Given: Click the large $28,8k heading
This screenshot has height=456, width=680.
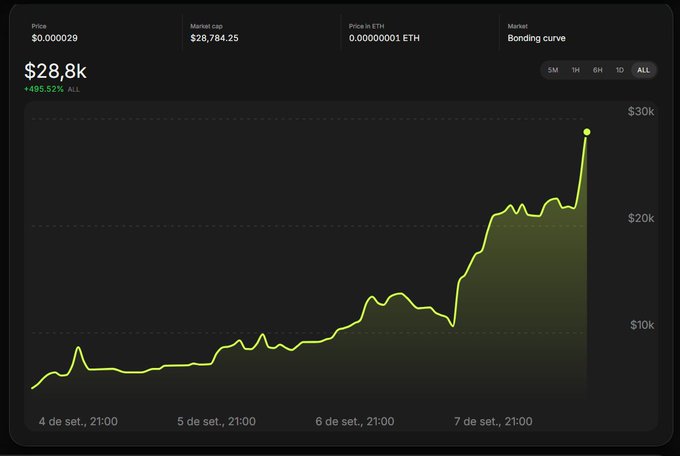Looking at the screenshot, I should click(x=56, y=71).
